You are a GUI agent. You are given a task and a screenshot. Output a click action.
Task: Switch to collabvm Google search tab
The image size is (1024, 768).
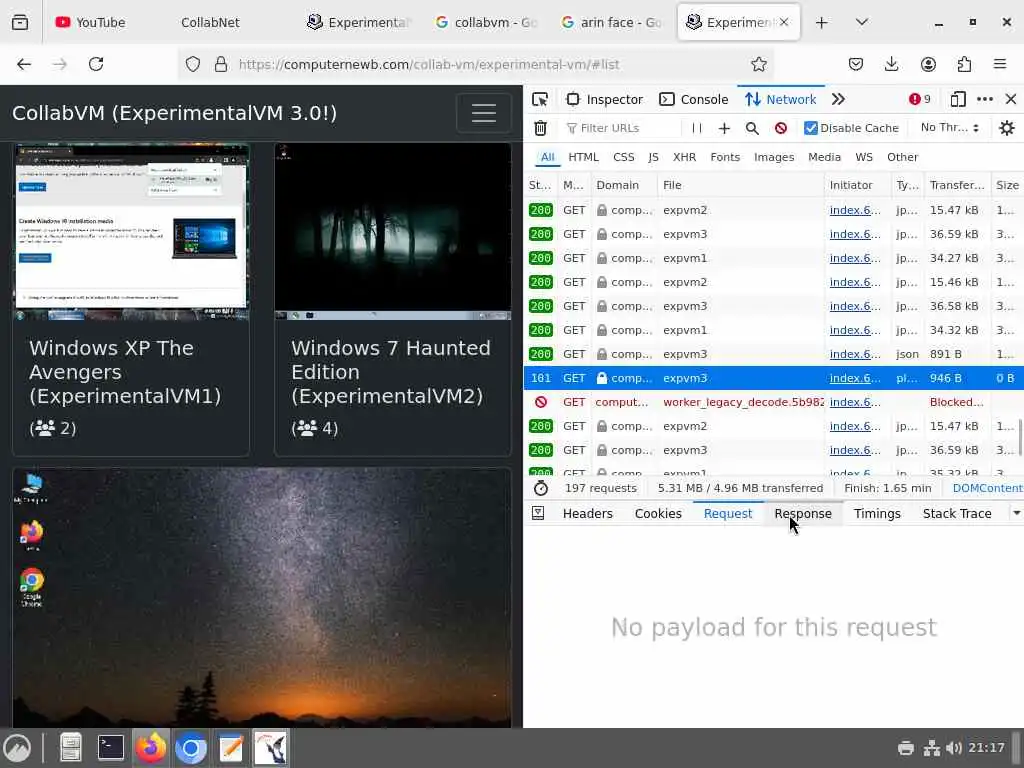487,23
